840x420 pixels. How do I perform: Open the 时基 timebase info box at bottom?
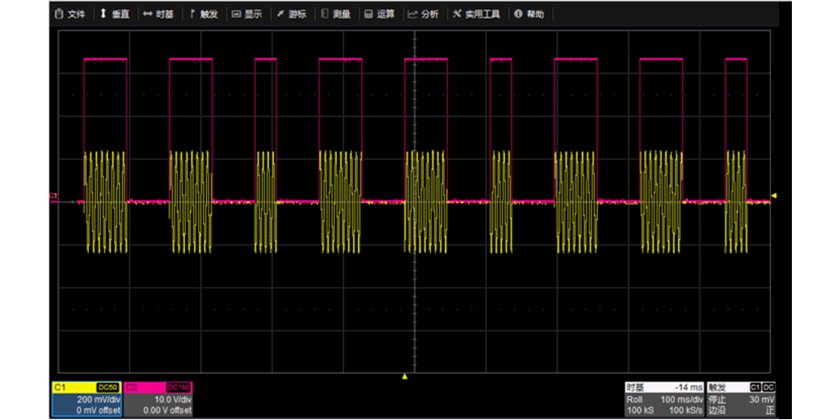[663, 399]
